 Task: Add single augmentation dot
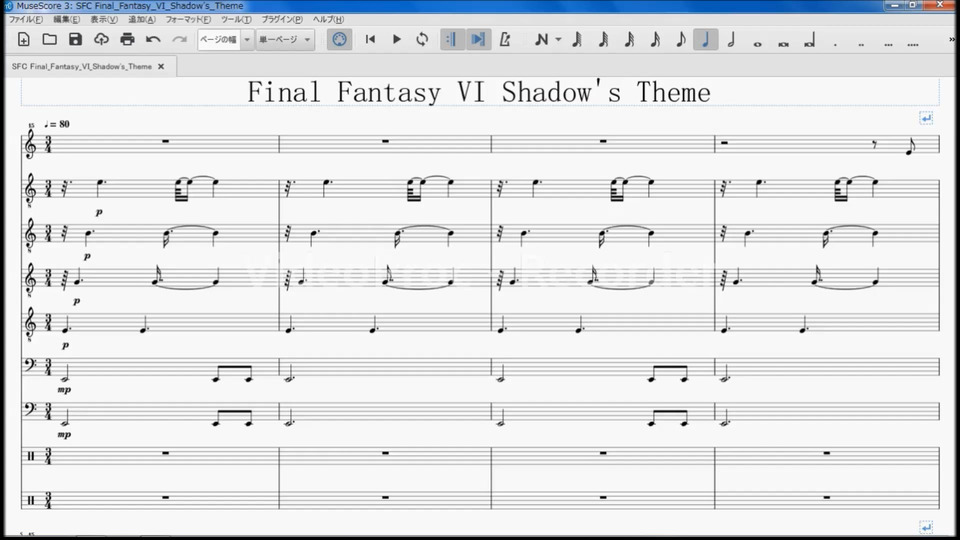(x=836, y=43)
